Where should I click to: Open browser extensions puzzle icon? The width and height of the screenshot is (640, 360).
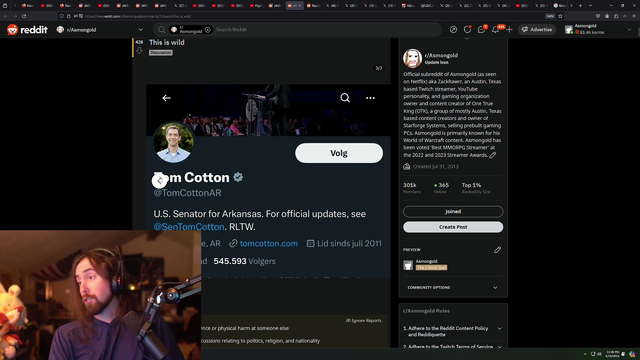tap(616, 16)
